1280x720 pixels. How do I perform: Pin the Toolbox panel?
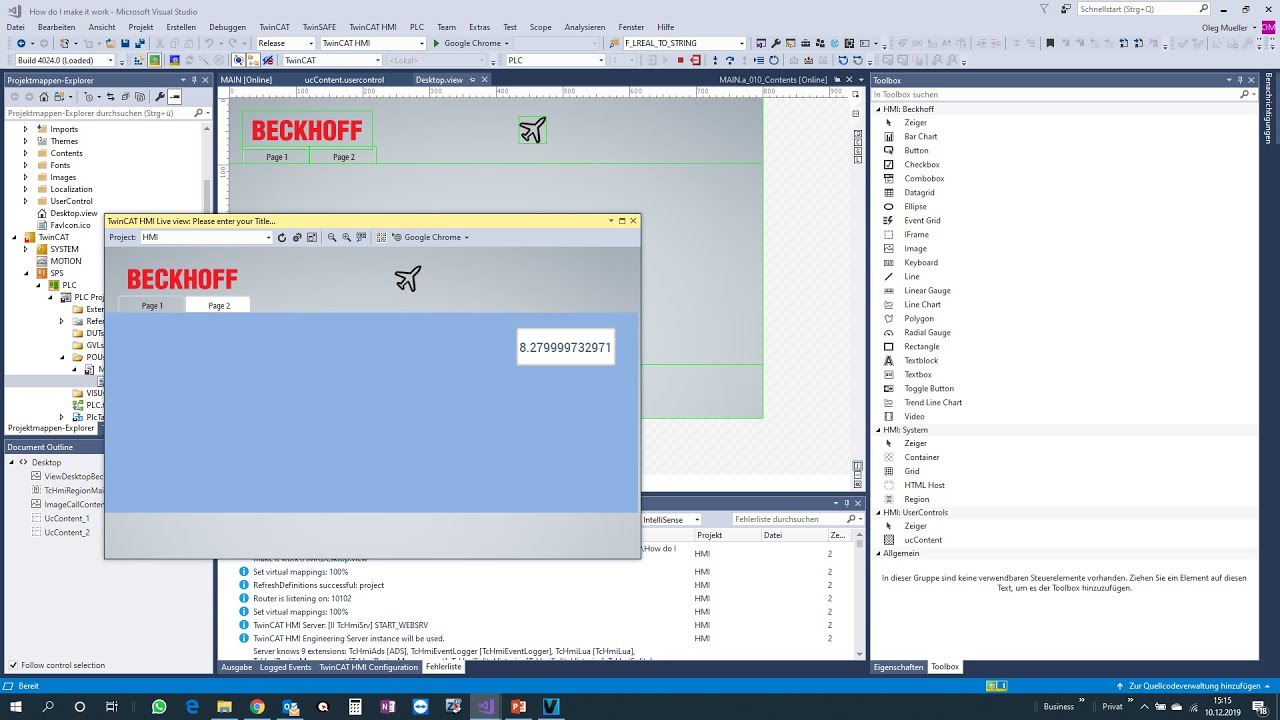[x=1242, y=80]
